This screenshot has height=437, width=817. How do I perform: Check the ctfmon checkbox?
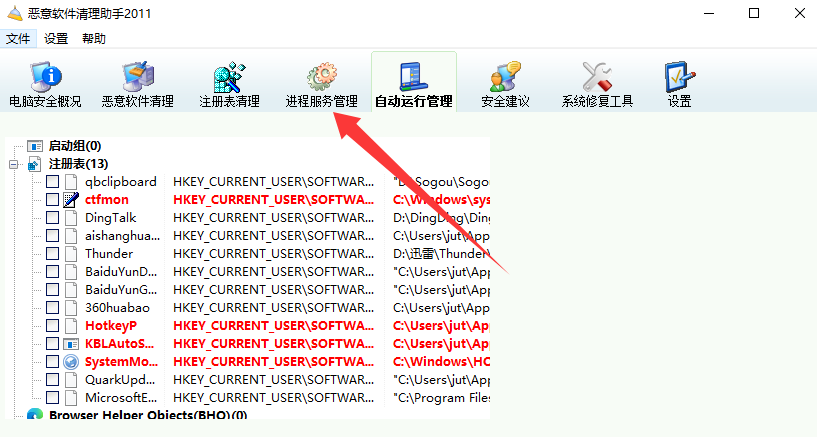coord(52,199)
